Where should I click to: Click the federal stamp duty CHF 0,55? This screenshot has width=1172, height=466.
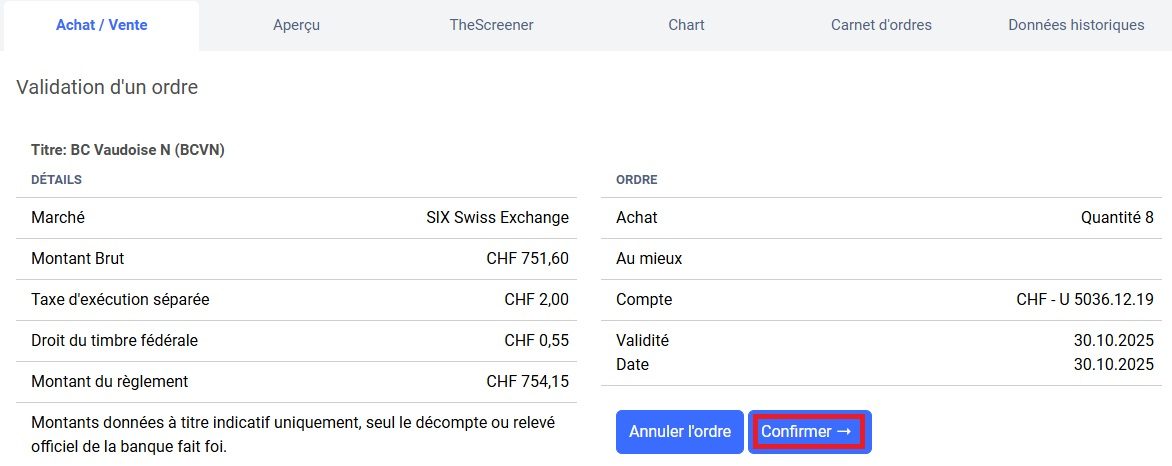pyautogui.click(x=536, y=341)
